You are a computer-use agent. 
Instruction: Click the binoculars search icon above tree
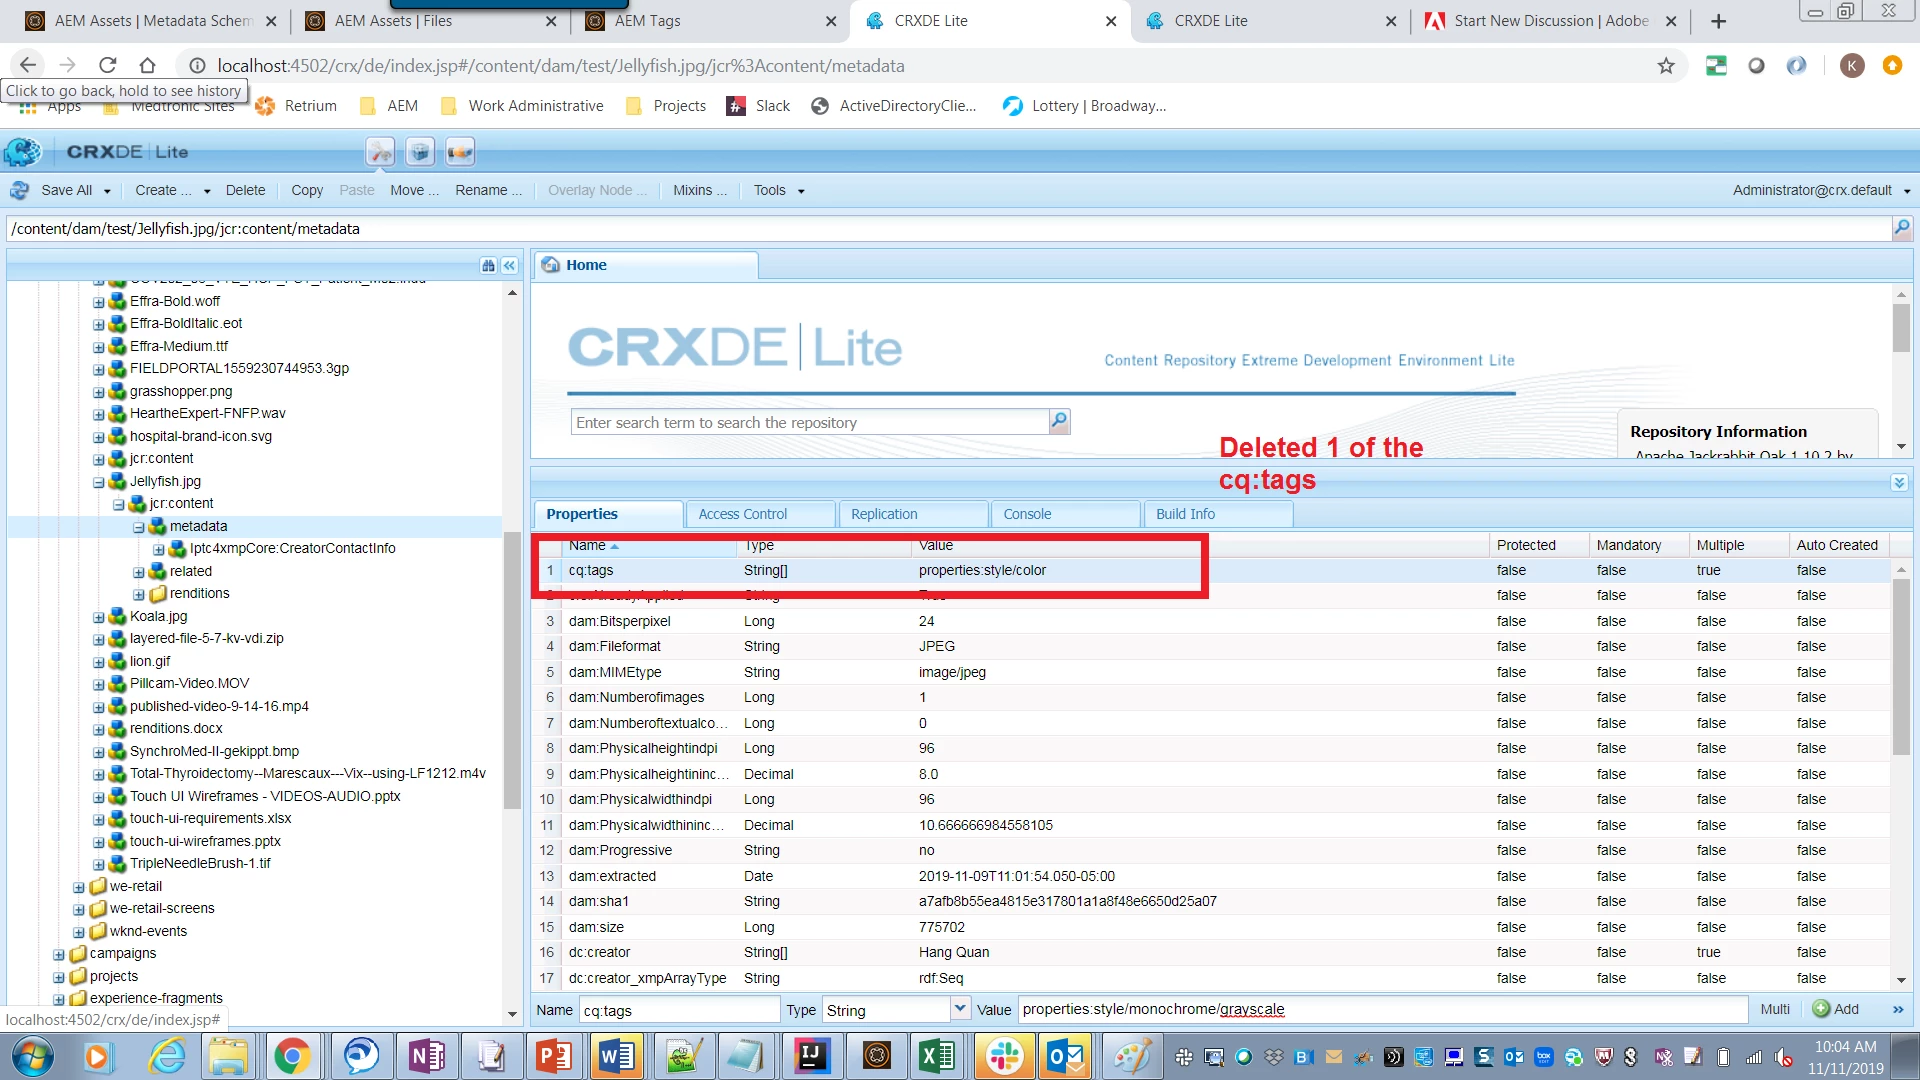[x=488, y=266]
